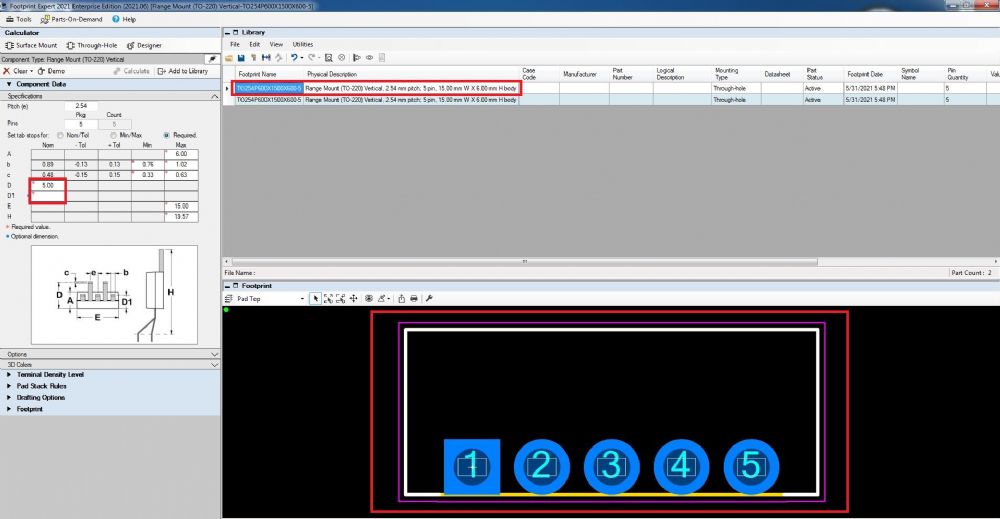
Task: Select the Min/Max radio button
Action: 114,134
